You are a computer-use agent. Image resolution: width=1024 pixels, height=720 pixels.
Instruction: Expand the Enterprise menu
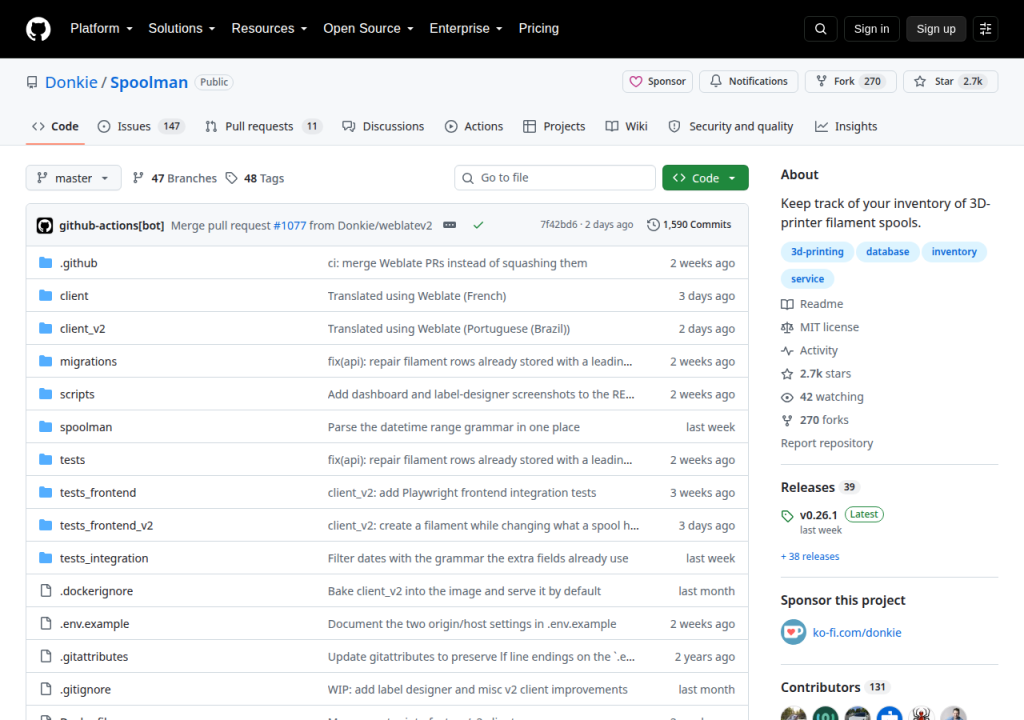click(466, 29)
